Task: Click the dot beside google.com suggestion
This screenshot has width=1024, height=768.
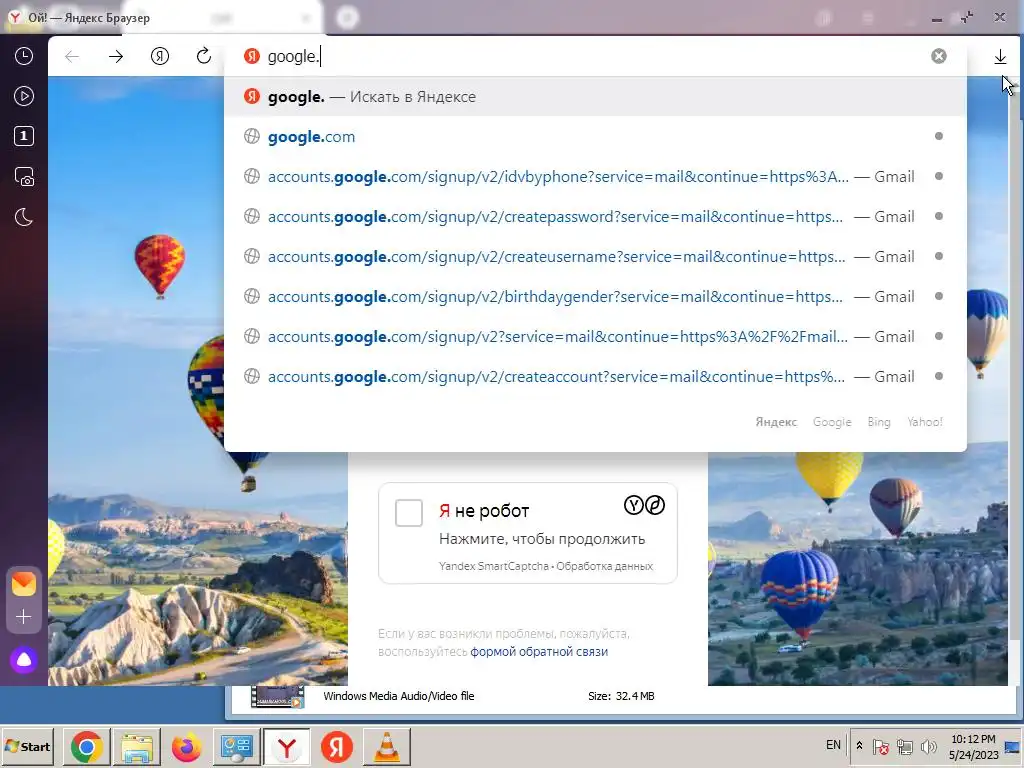Action: [x=938, y=136]
